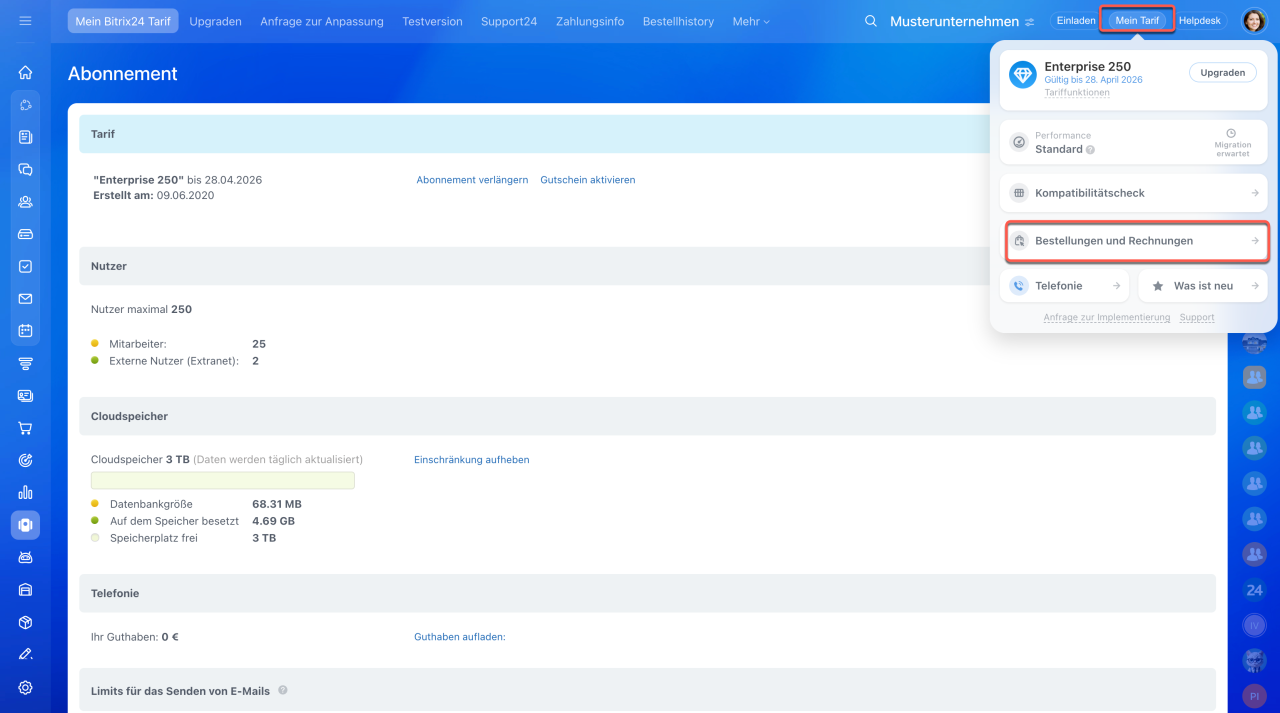Click the Einladen button

pos(1076,21)
